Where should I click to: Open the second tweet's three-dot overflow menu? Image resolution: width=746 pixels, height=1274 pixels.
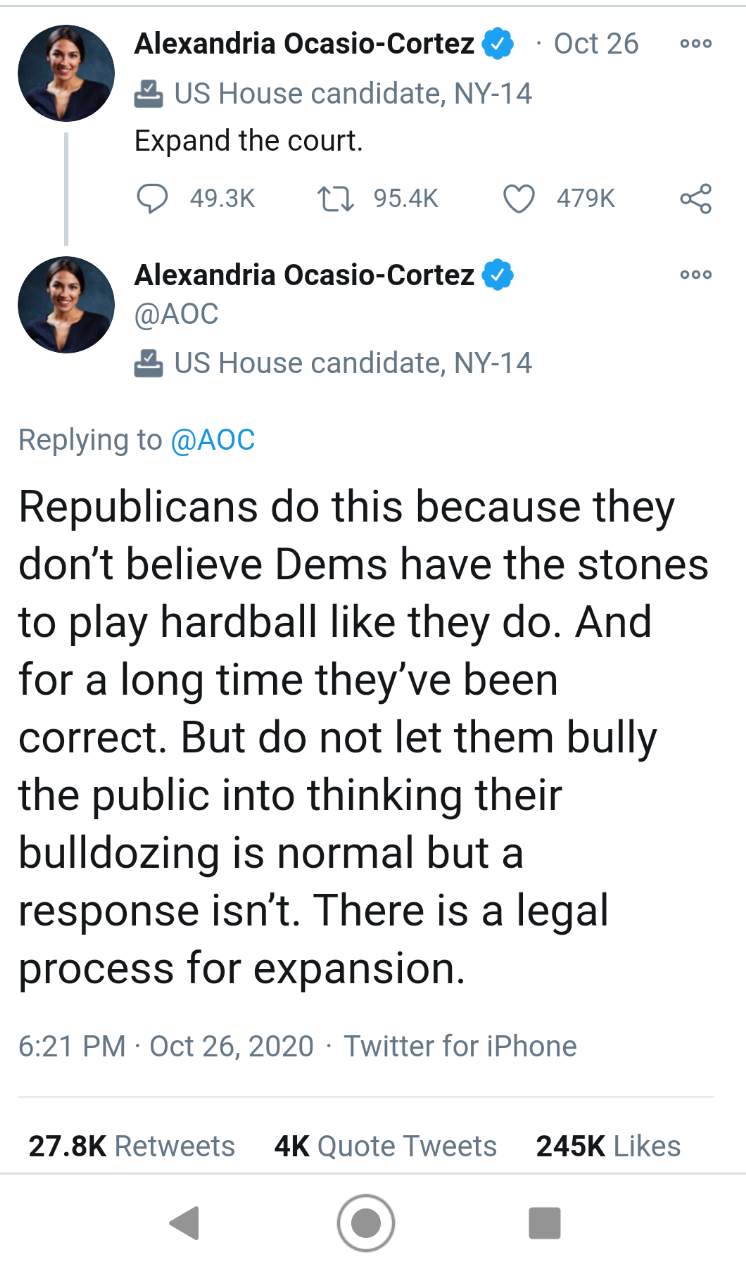coord(695,275)
